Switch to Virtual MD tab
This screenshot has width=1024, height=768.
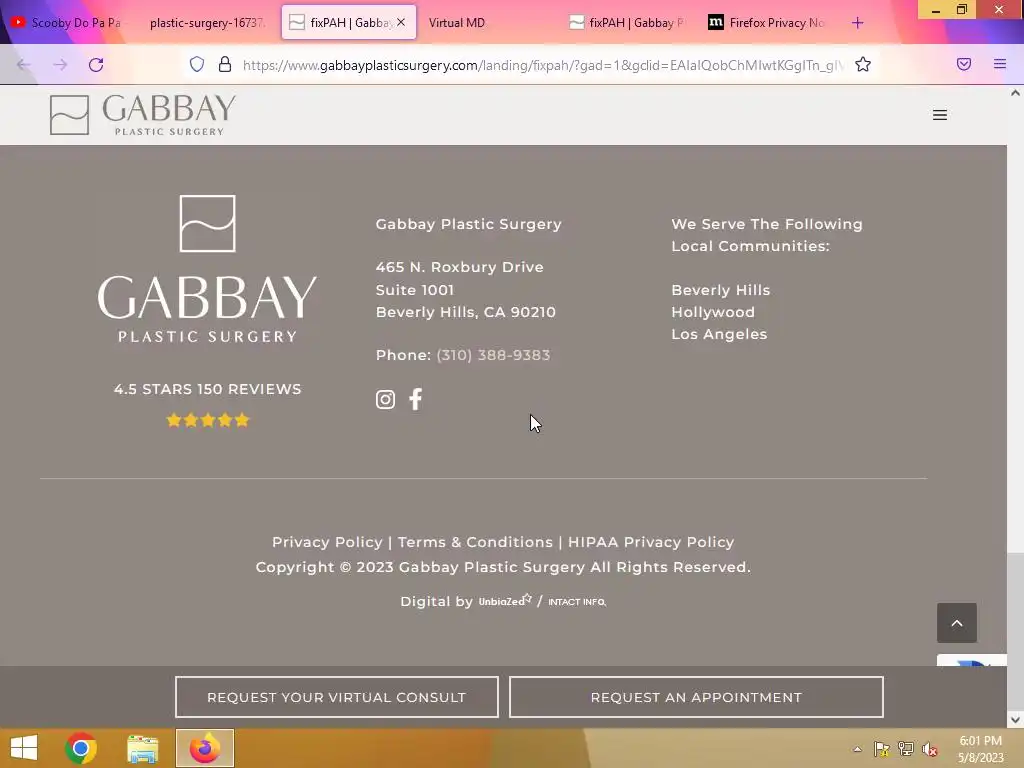[x=457, y=23]
